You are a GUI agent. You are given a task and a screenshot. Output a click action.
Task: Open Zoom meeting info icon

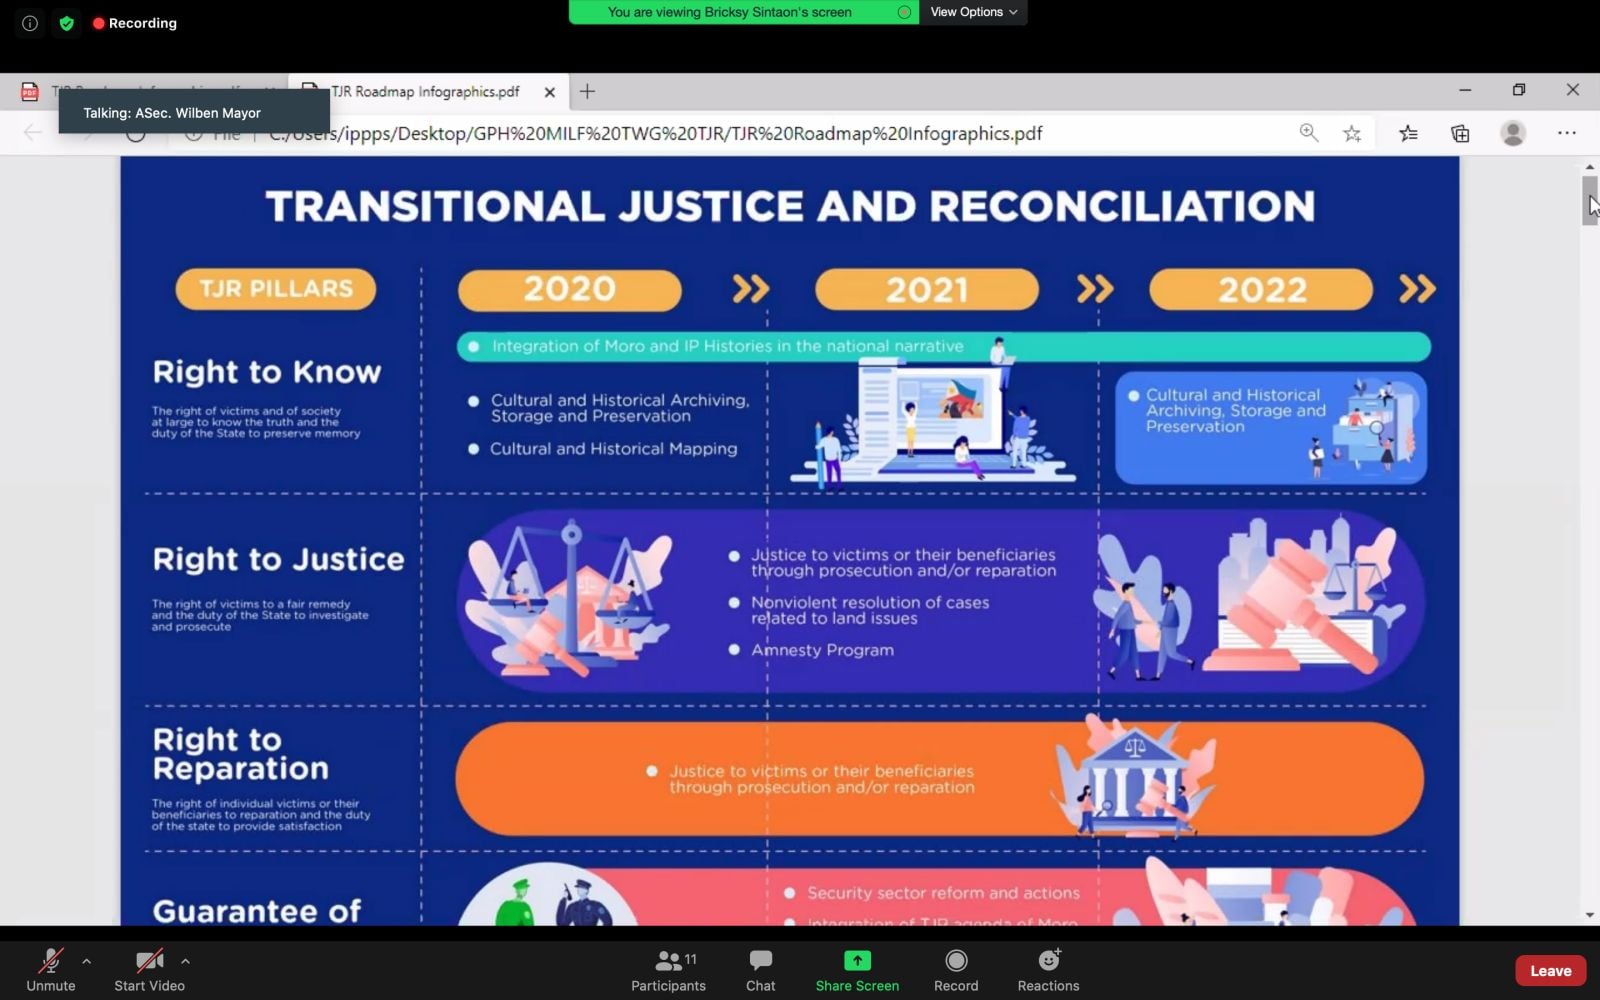tap(30, 23)
